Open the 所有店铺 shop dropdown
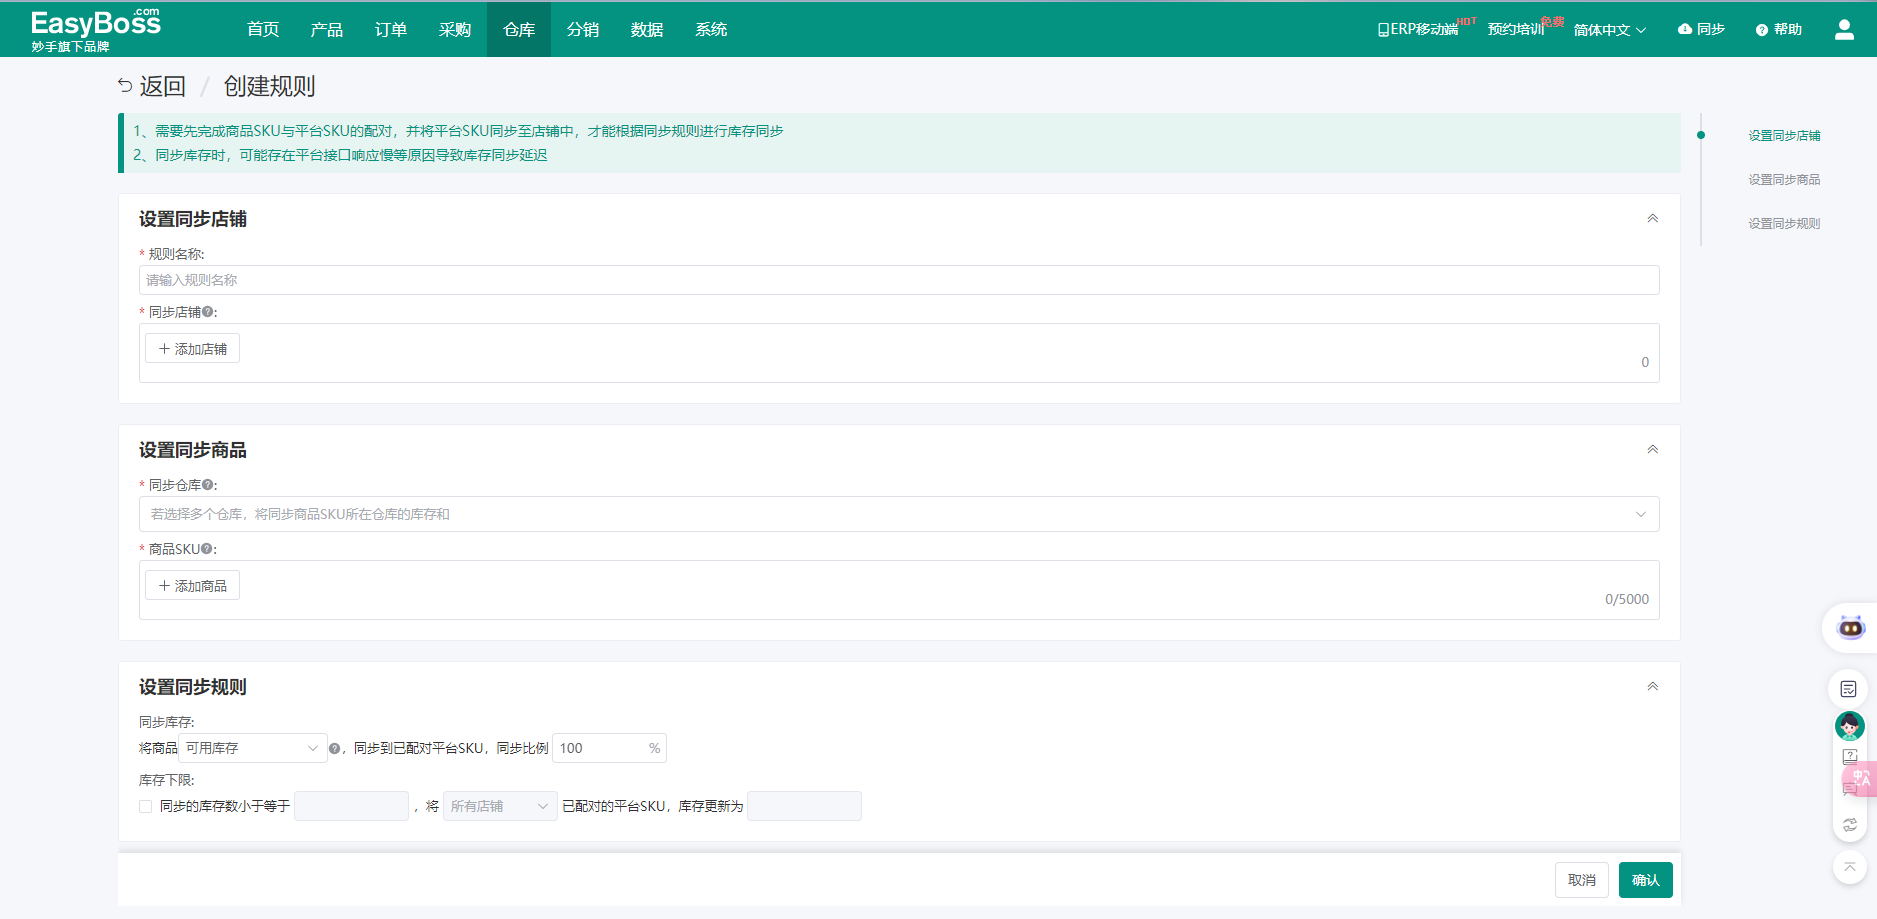 [500, 806]
